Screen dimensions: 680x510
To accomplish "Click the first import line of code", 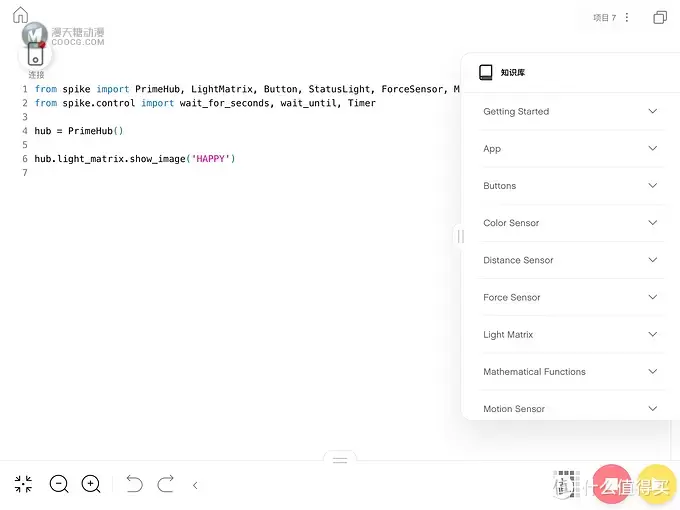I will [247, 89].
